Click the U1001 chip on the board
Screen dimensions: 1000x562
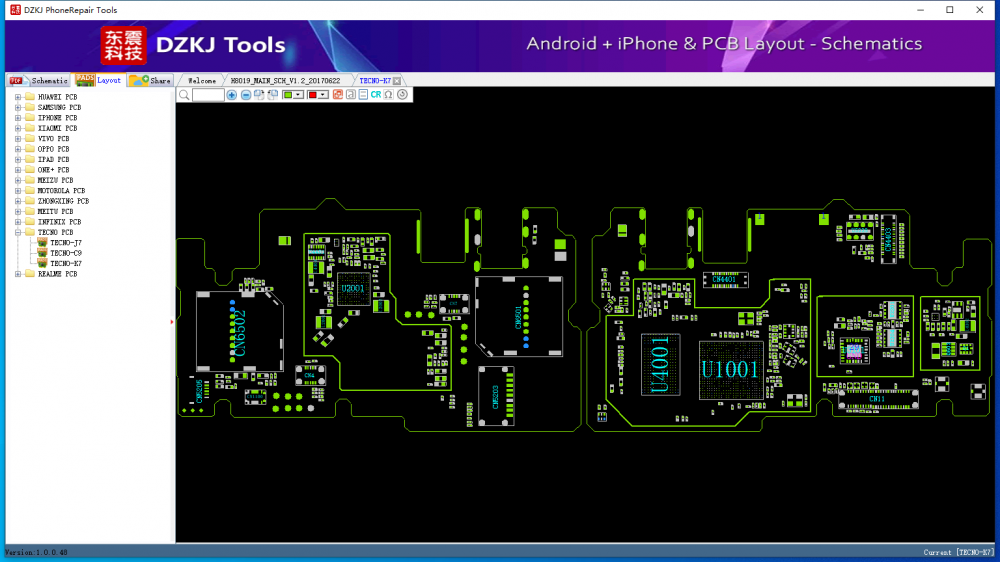(731, 370)
